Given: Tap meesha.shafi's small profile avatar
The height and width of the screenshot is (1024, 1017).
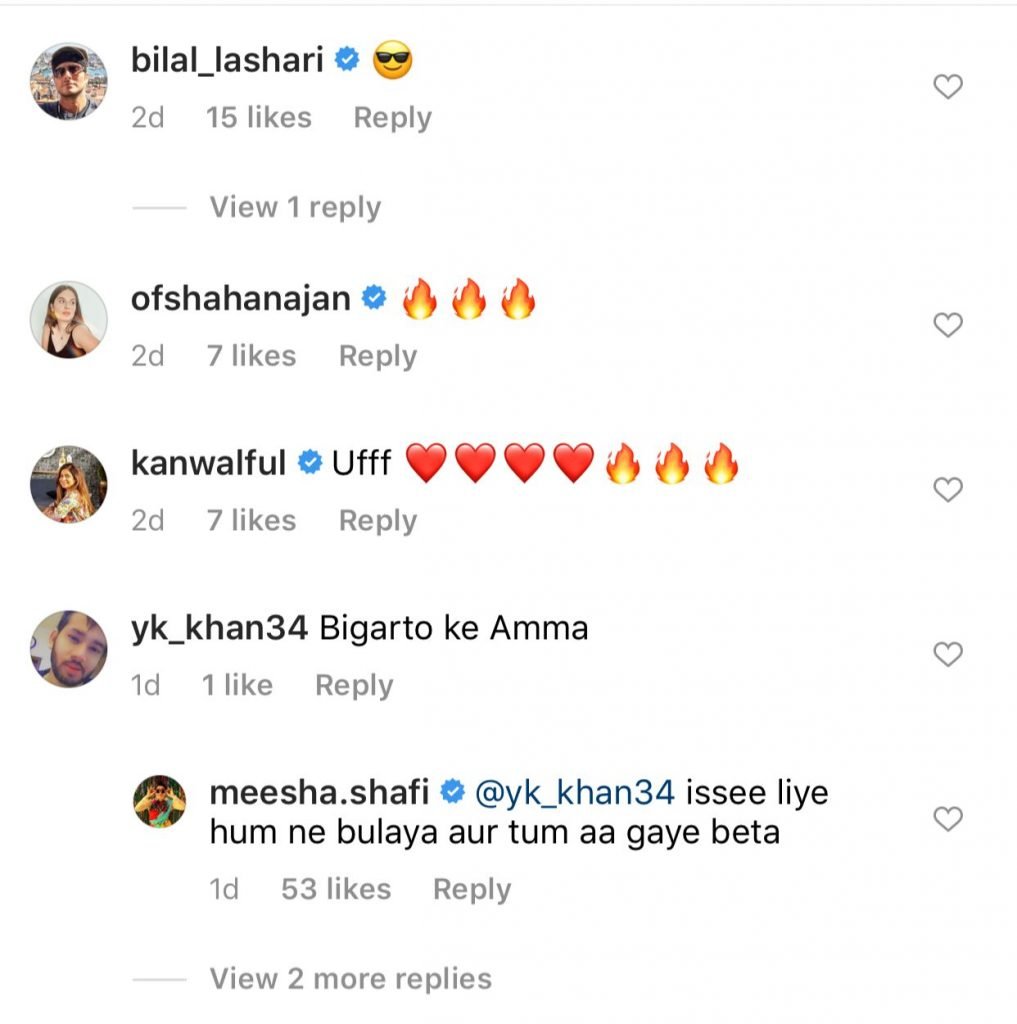Looking at the screenshot, I should tap(160, 801).
